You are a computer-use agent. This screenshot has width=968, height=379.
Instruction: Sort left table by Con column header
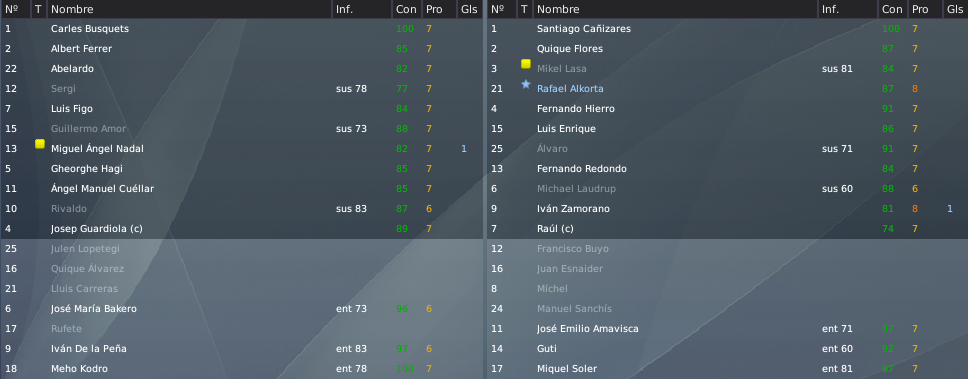click(x=406, y=9)
